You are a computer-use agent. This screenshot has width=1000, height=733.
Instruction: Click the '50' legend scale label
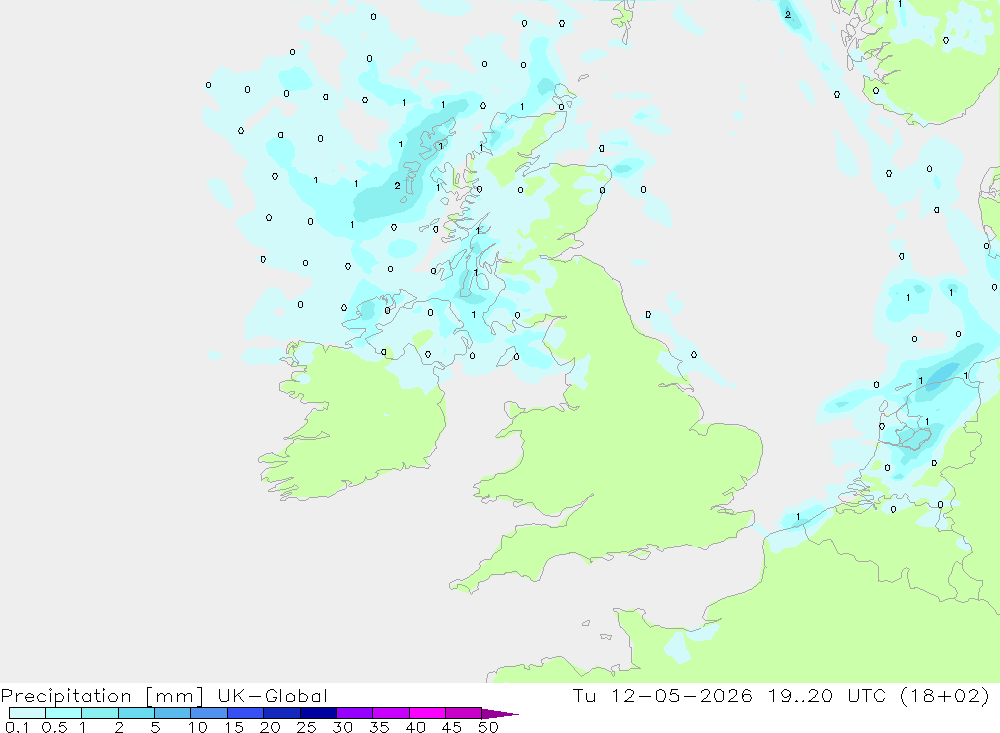pyautogui.click(x=488, y=727)
